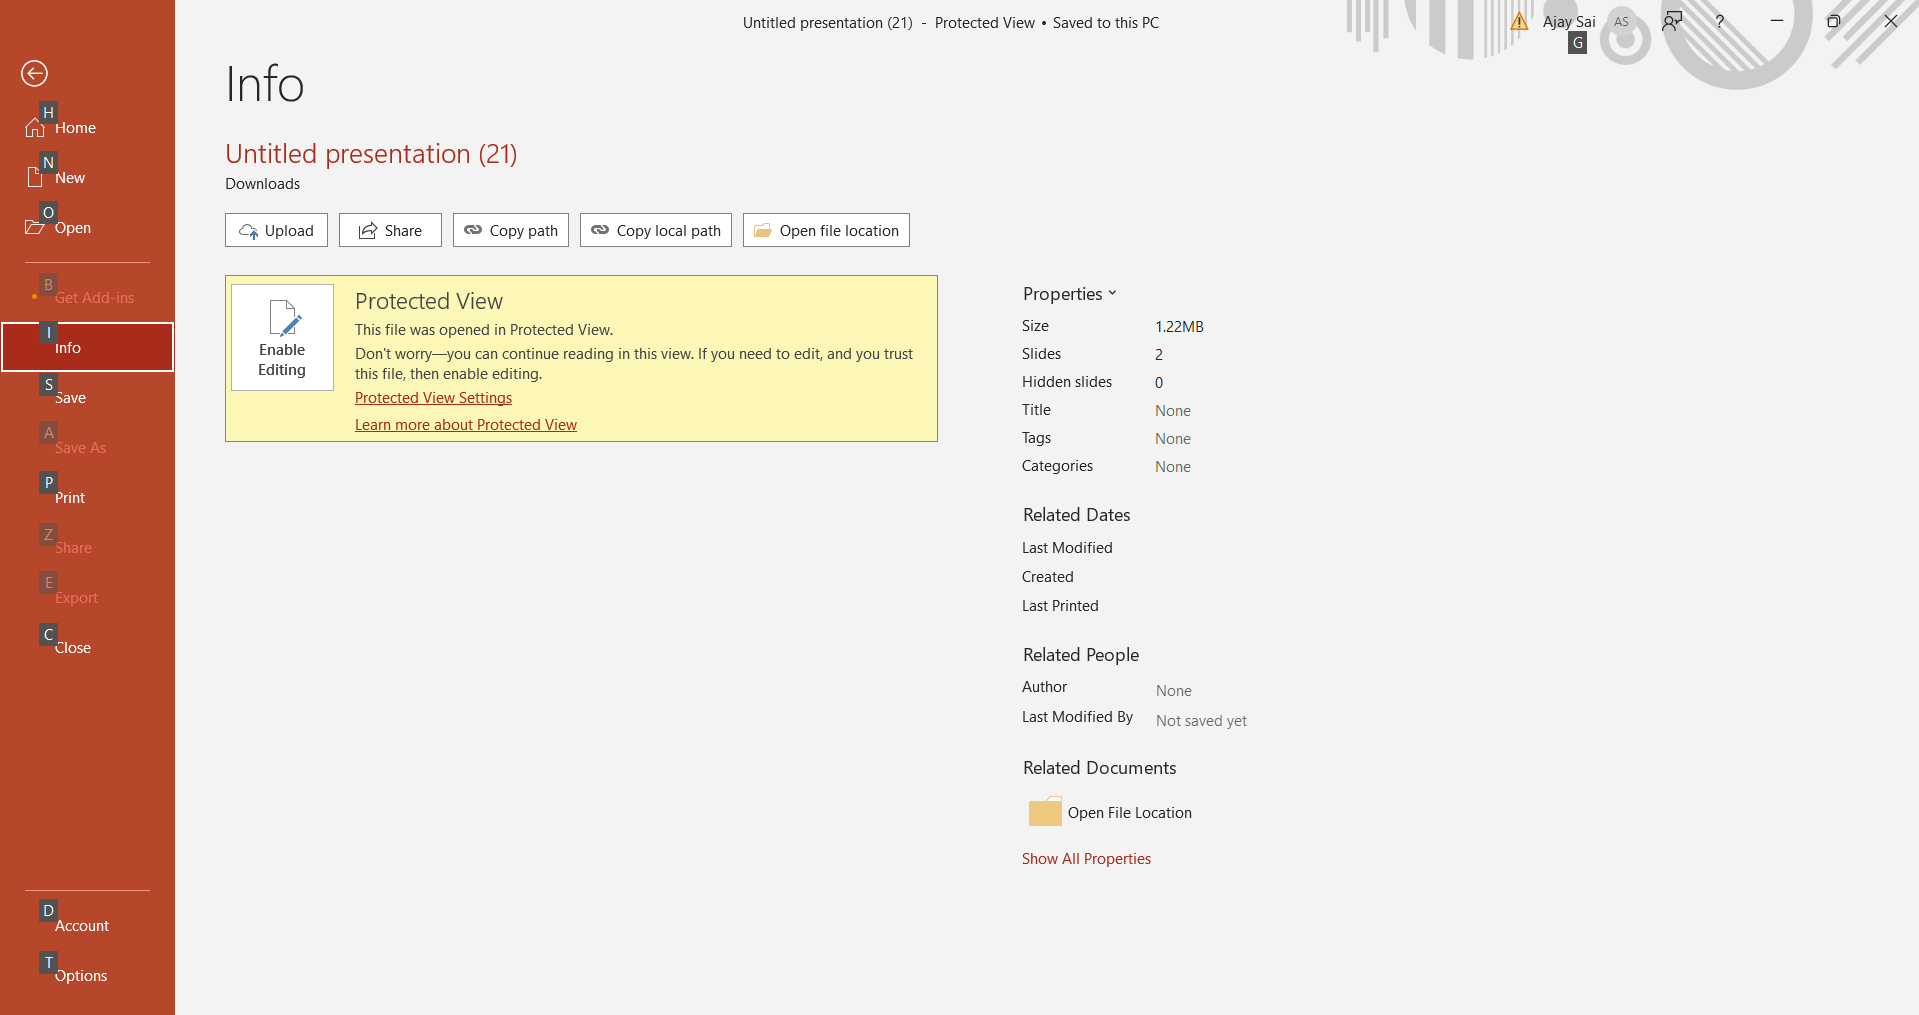Minimize the PowerPoint window

point(1777,21)
